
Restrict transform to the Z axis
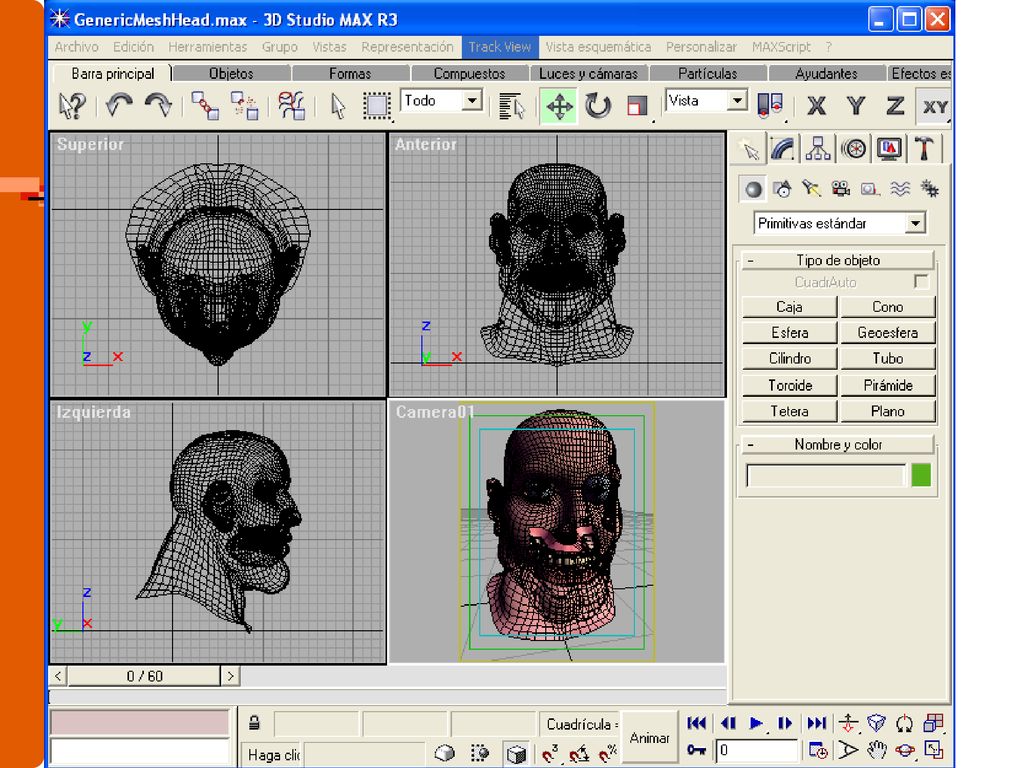tap(895, 105)
